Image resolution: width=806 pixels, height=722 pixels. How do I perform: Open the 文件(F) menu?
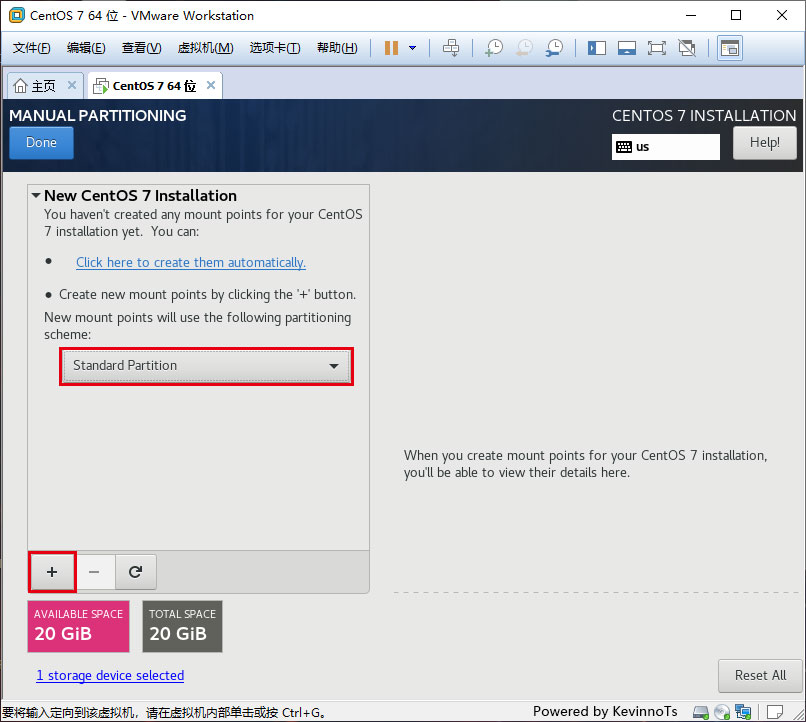coord(31,48)
